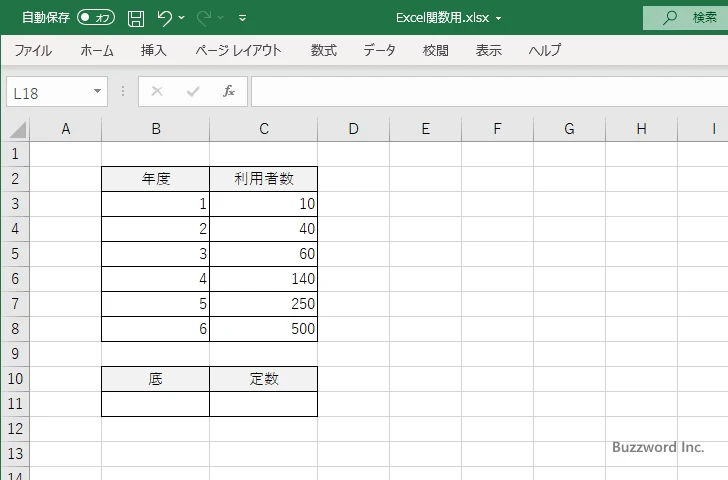This screenshot has width=728, height=480.
Task: Select column G header
Action: pyautogui.click(x=569, y=129)
